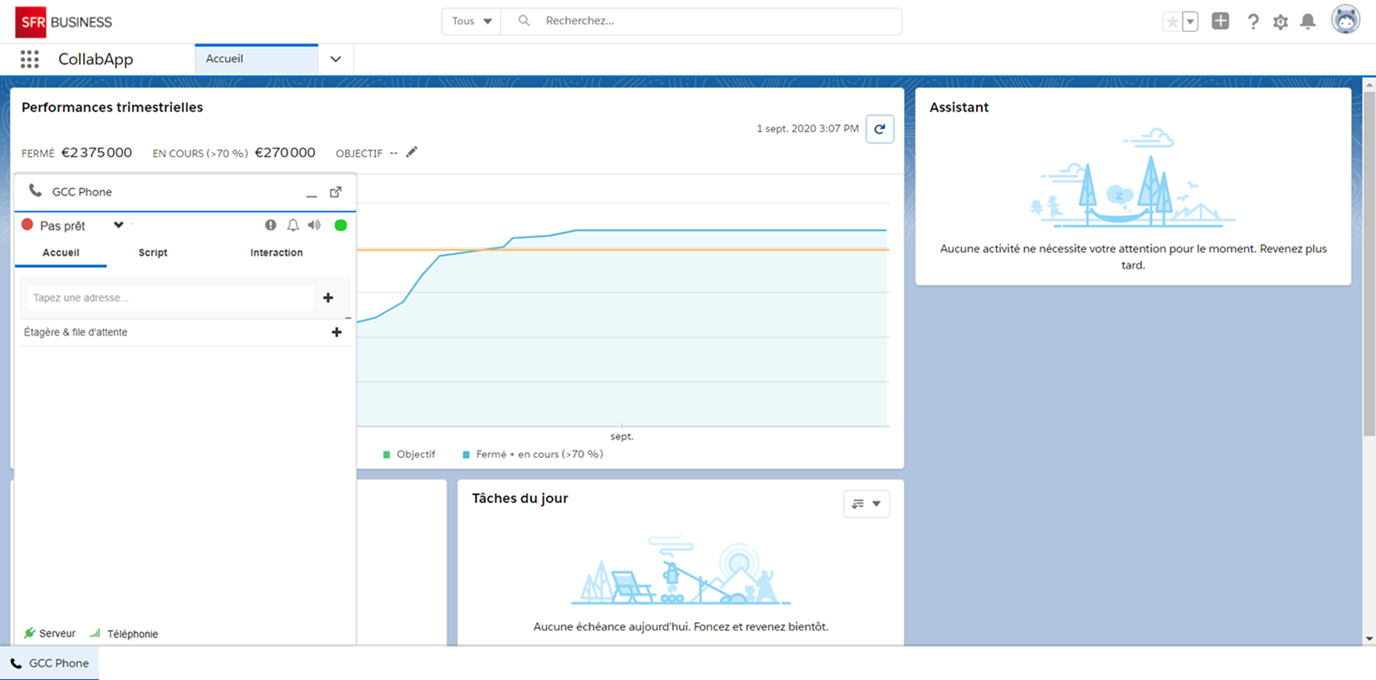Open the Tâches du jour filter dropdown
Viewport: 1376px width, 680px height.
coord(866,504)
